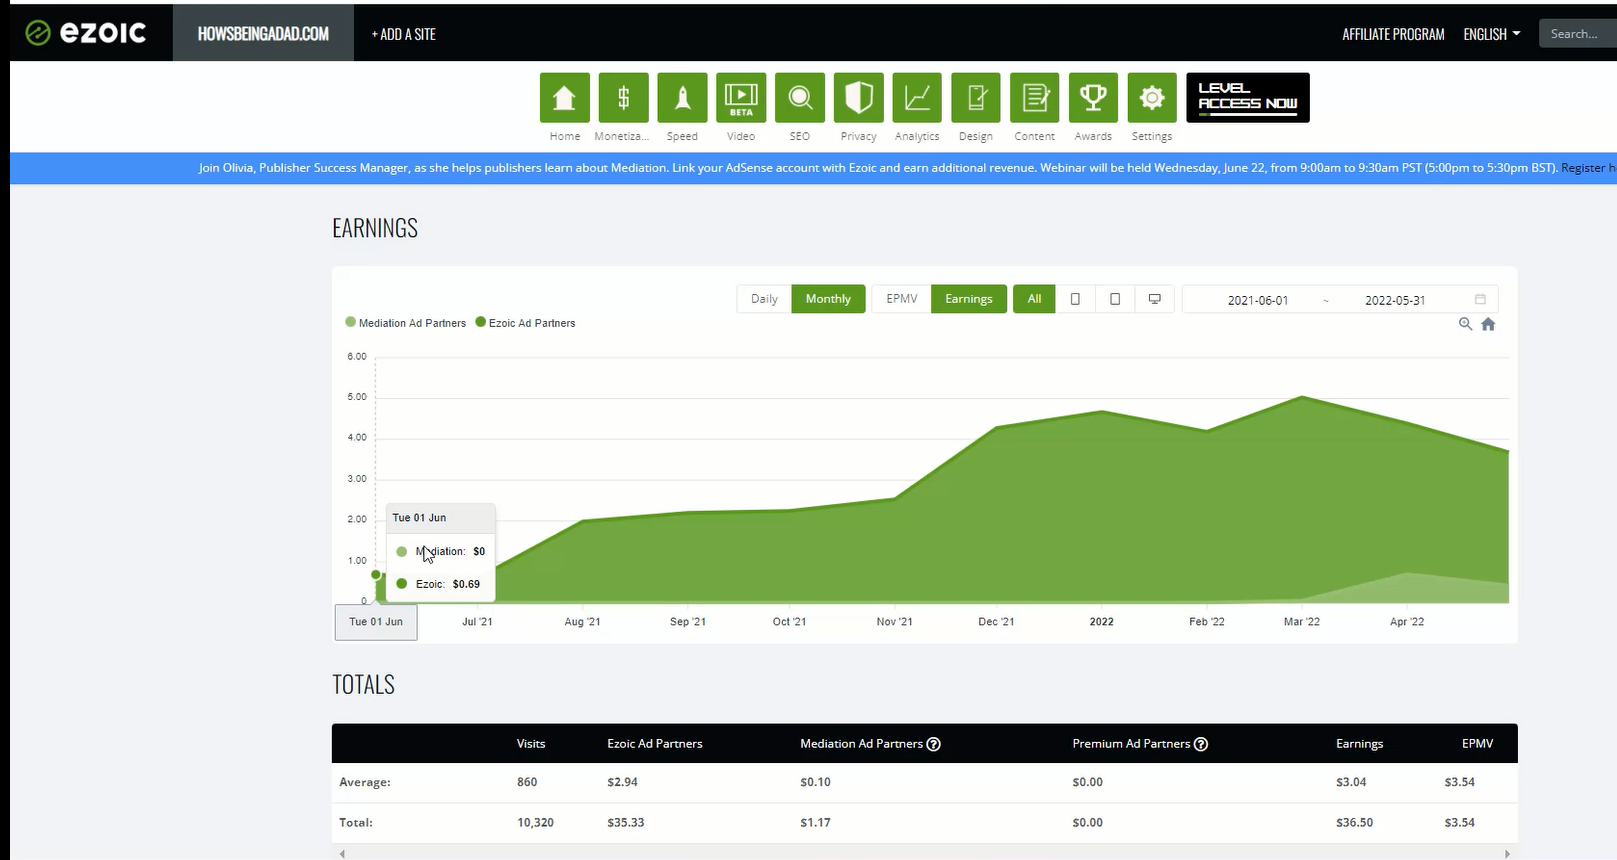This screenshot has width=1617, height=860.
Task: Open the Design icon
Action: tap(976, 98)
